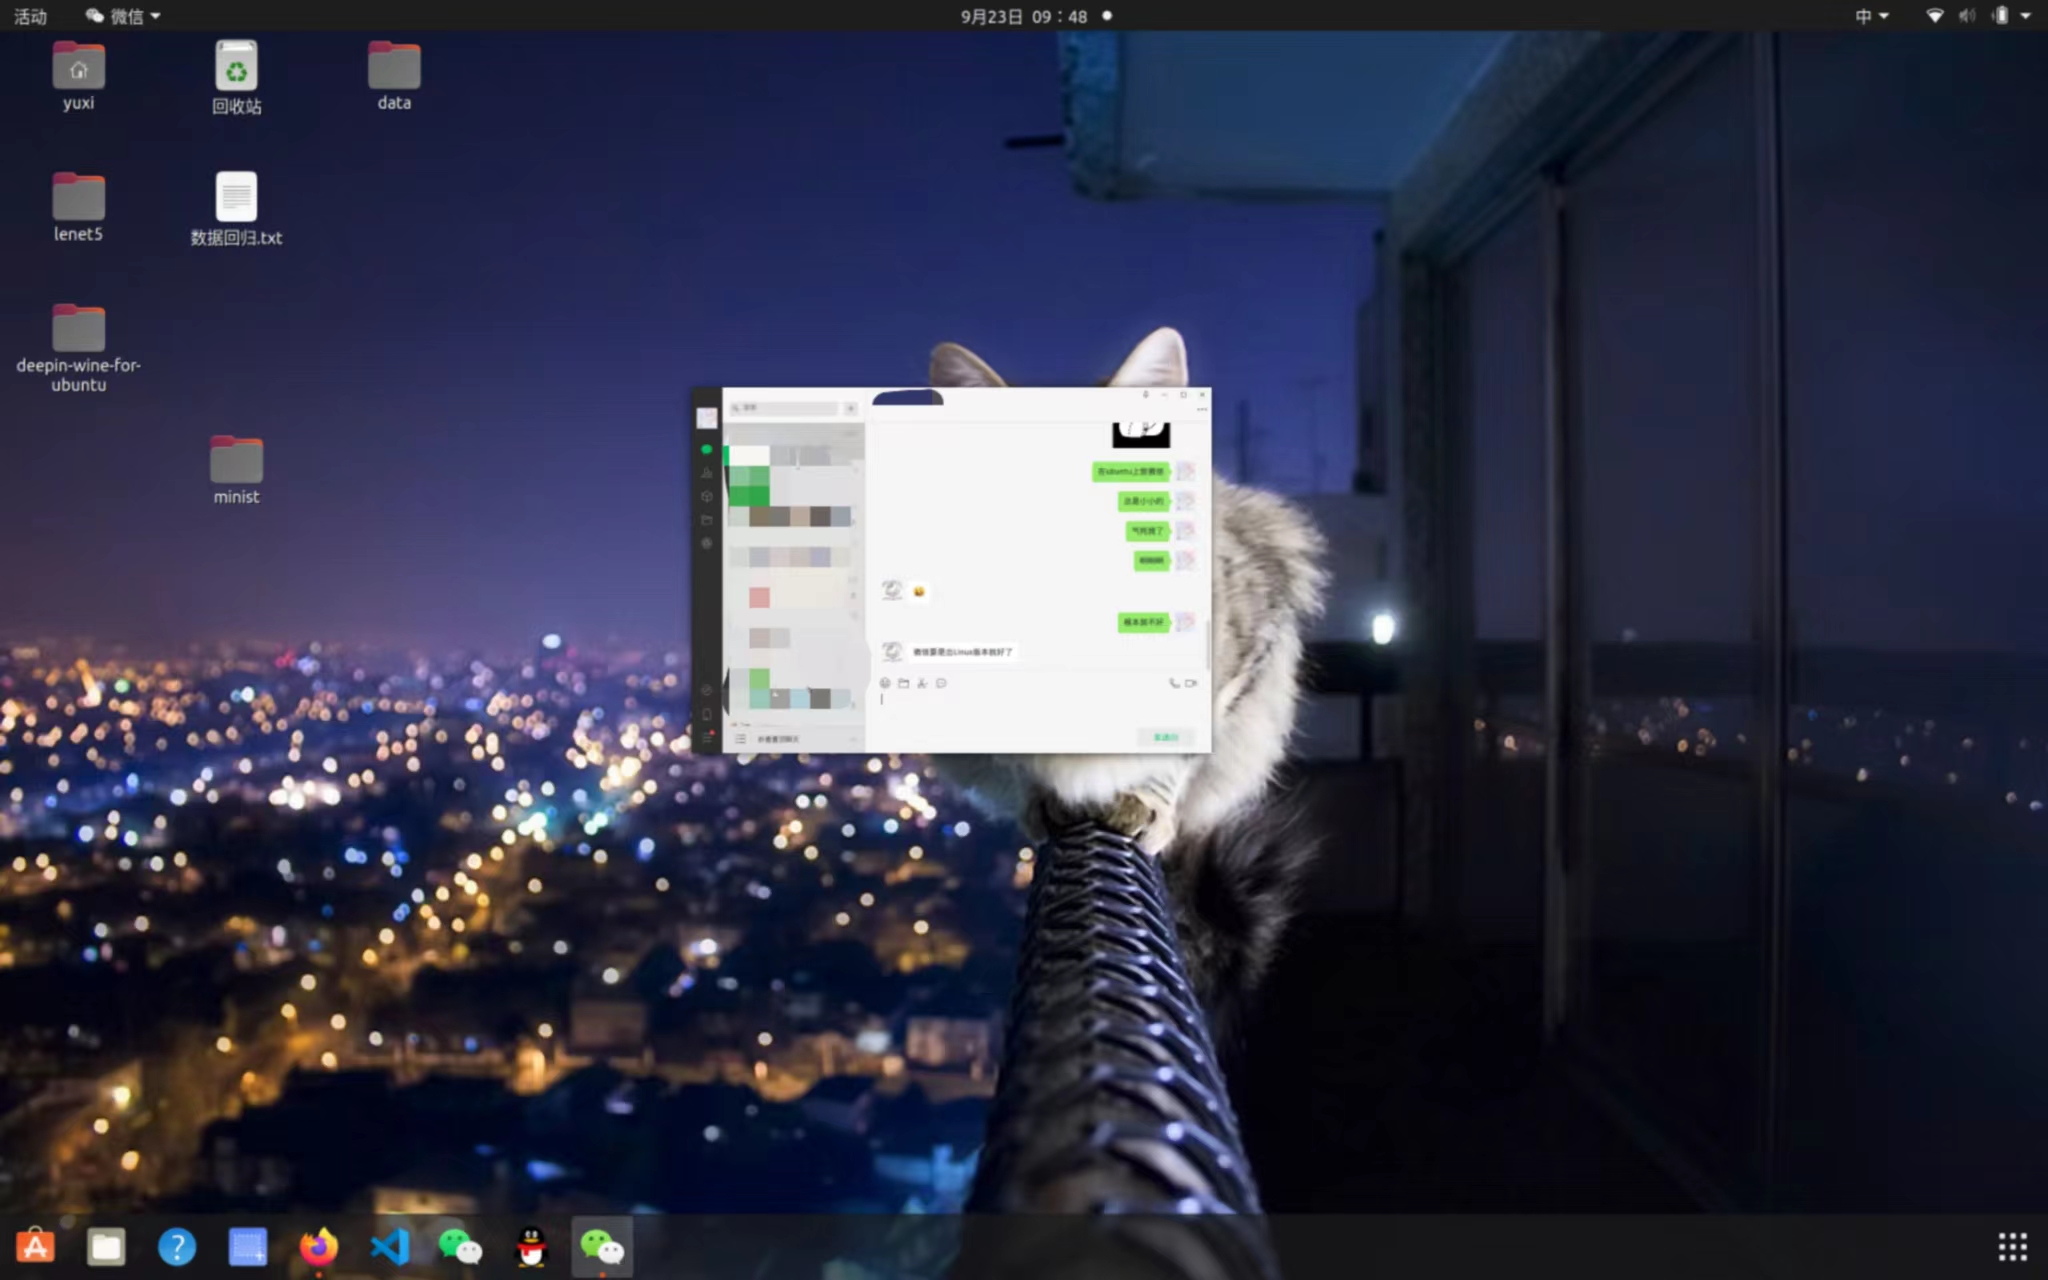
Task: Start a video call with contact
Action: [x=1191, y=683]
